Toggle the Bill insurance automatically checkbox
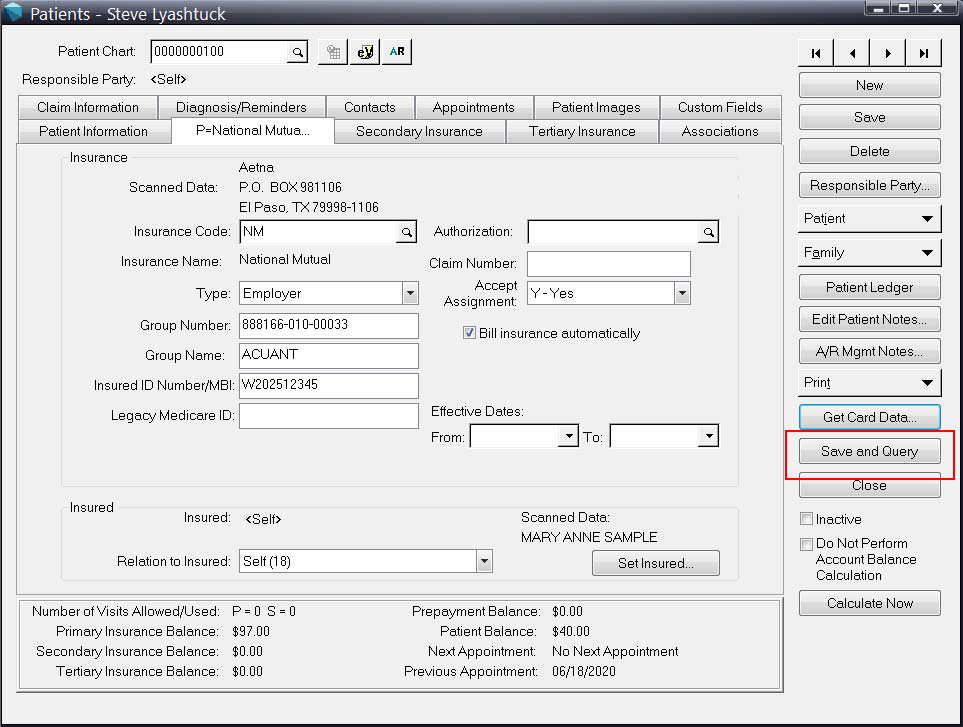 pyautogui.click(x=469, y=333)
